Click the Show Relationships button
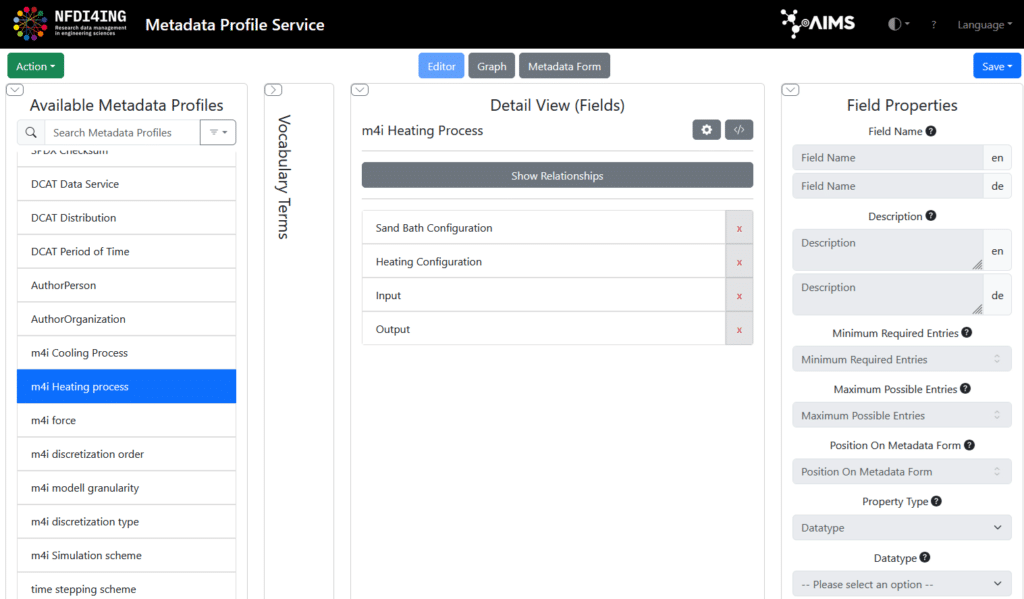1024x599 pixels. click(557, 176)
